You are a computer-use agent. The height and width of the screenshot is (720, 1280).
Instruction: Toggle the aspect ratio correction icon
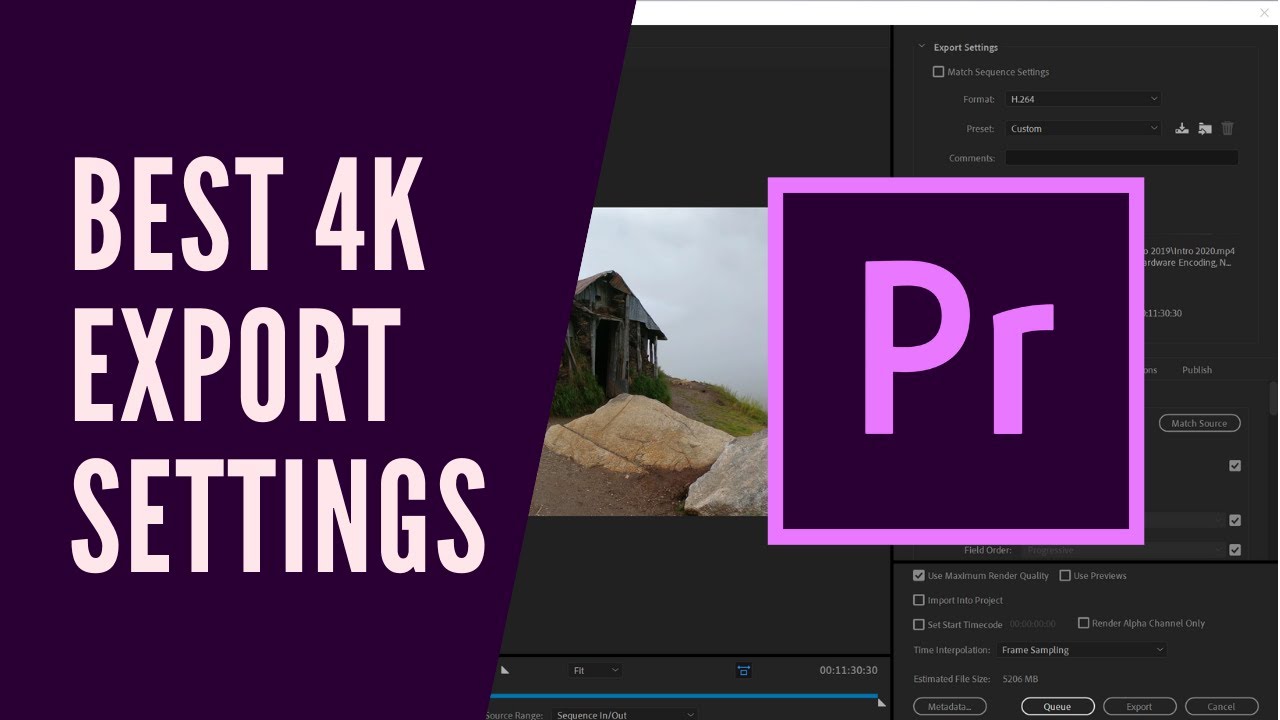tap(743, 670)
